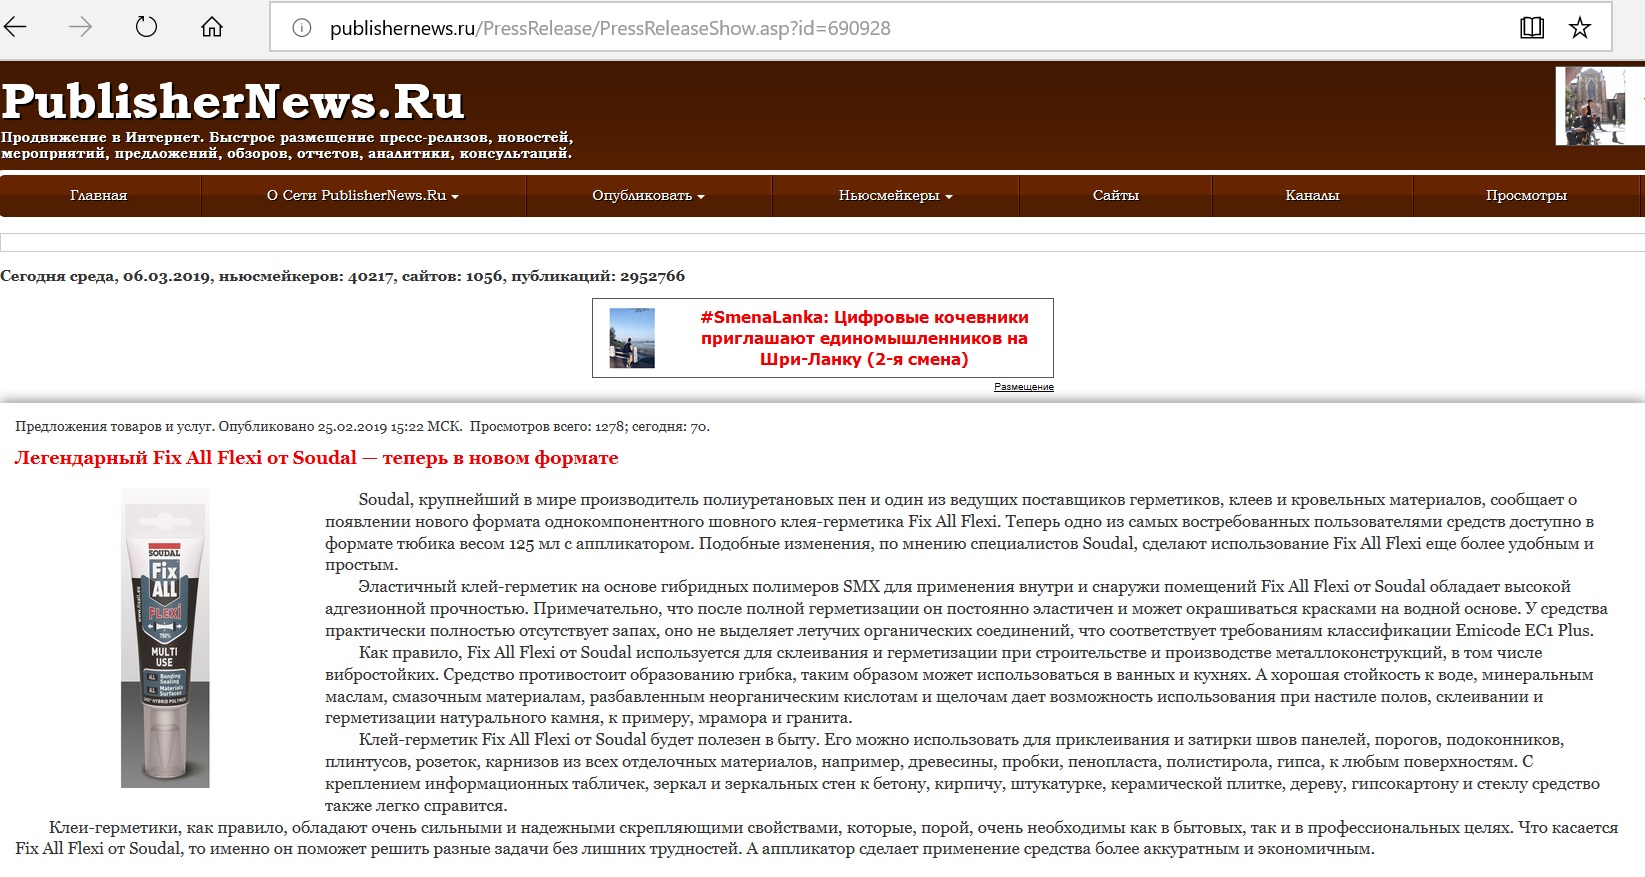
Task: Expand the Опубликовать dropdown menu
Action: pos(649,195)
